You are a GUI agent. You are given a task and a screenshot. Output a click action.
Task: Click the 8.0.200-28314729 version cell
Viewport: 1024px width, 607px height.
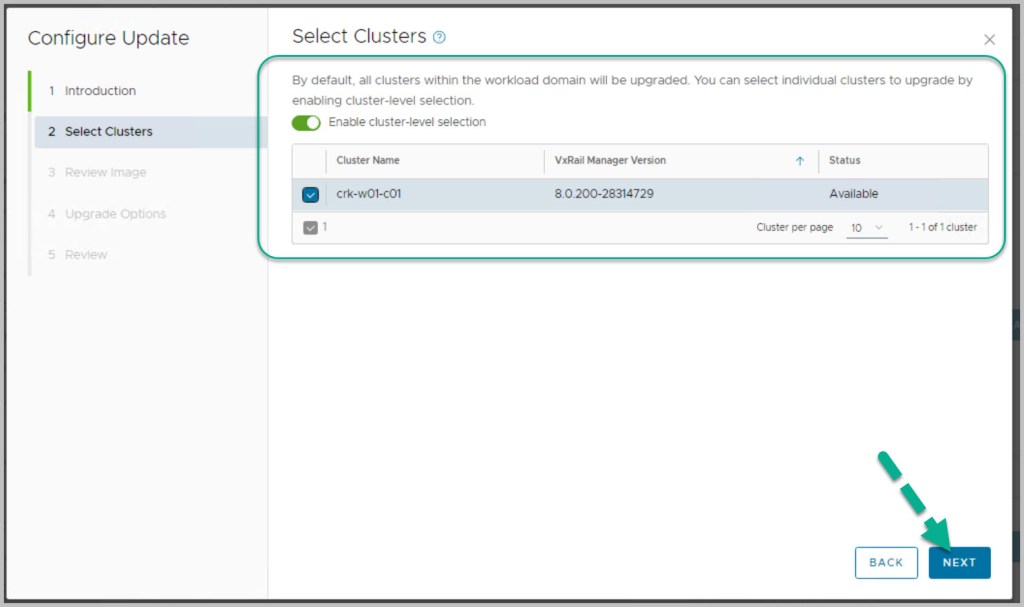coord(604,194)
